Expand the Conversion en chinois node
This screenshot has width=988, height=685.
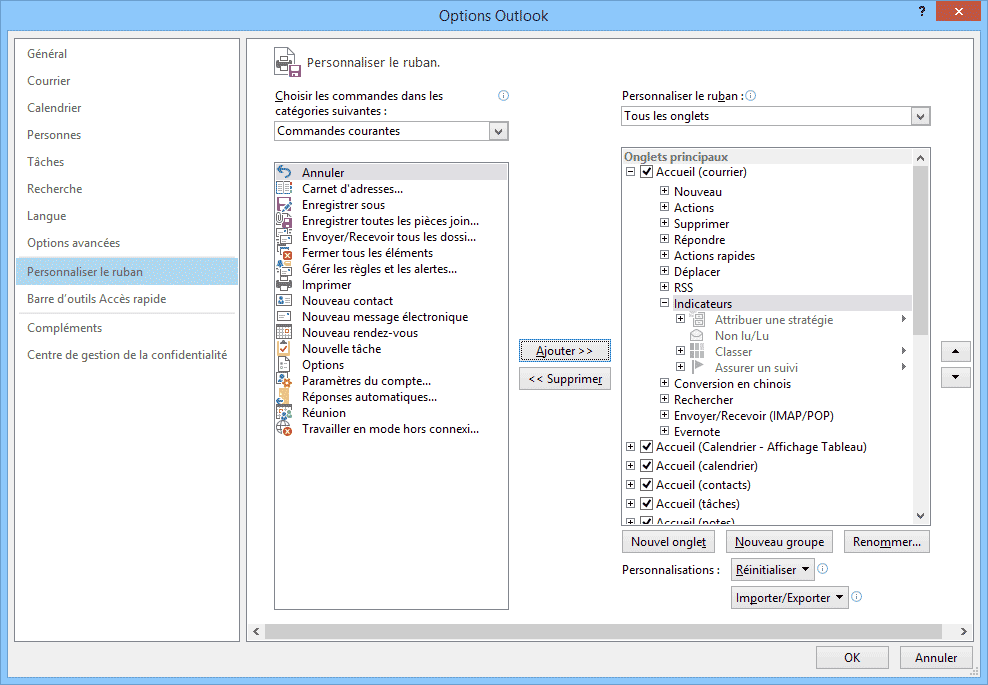coord(664,383)
